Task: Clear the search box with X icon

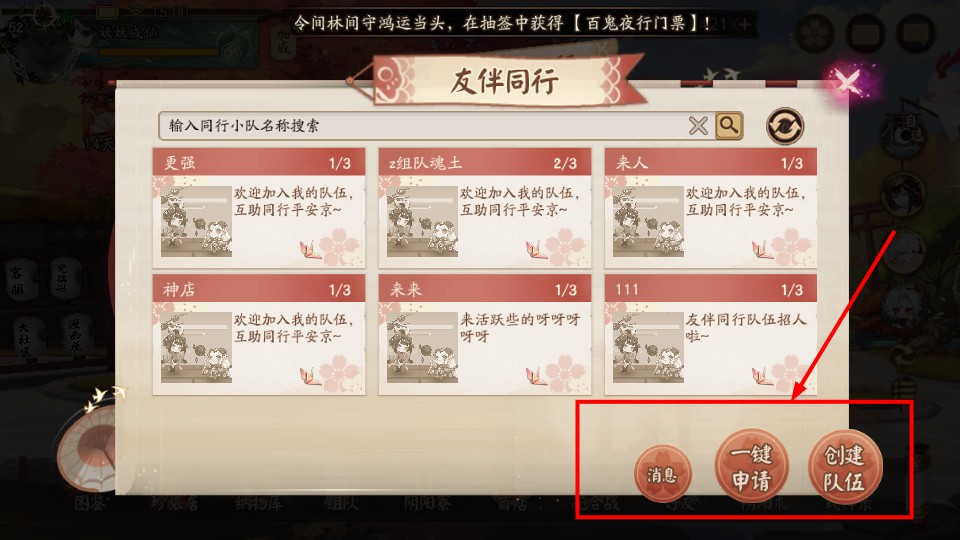Action: pos(698,126)
